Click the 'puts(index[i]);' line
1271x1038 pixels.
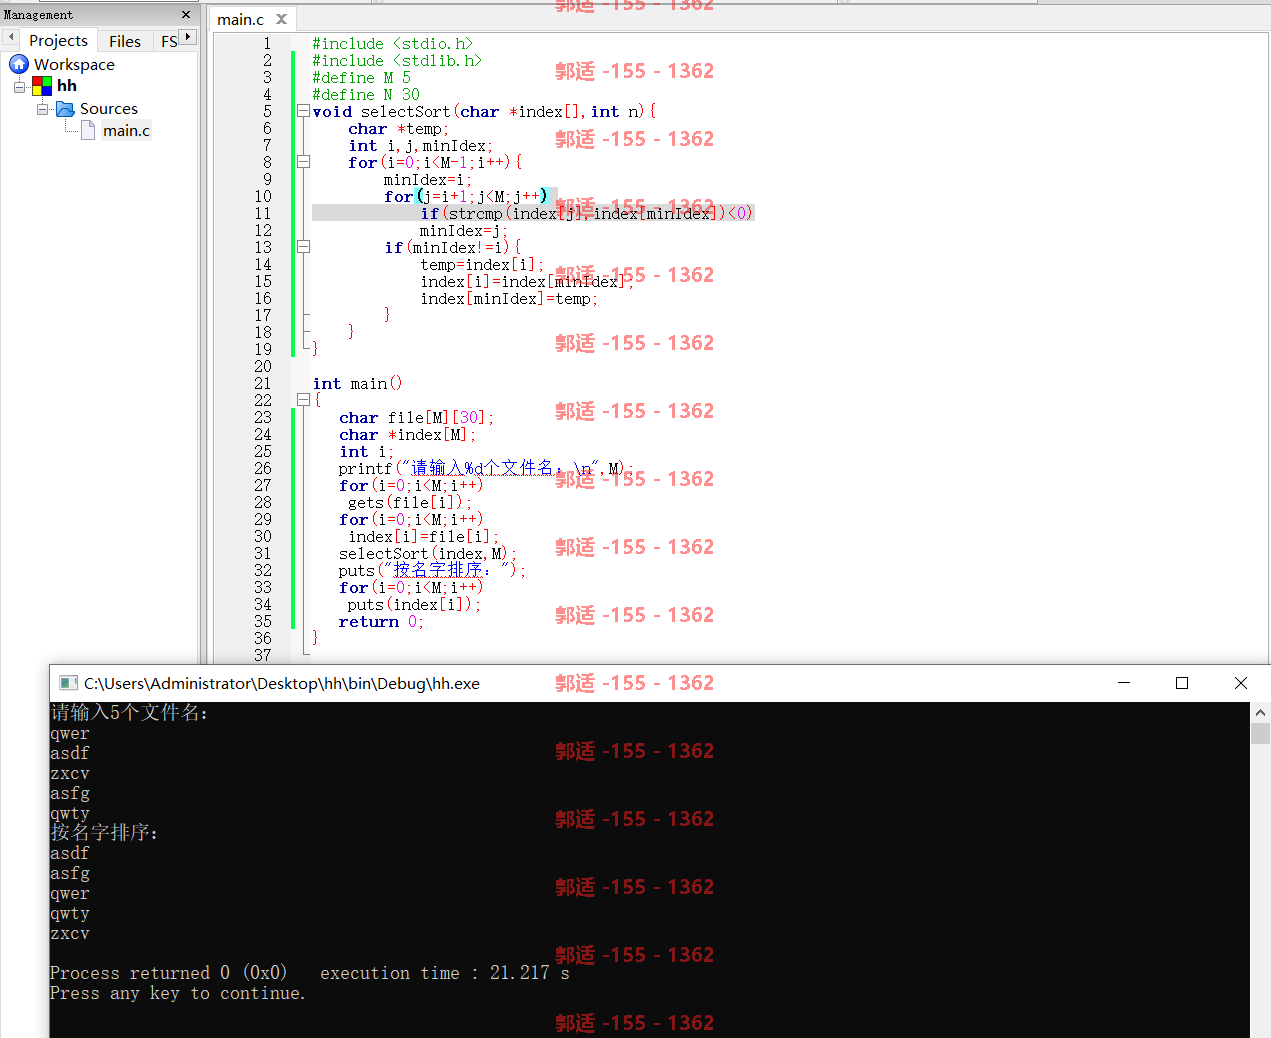click(414, 604)
